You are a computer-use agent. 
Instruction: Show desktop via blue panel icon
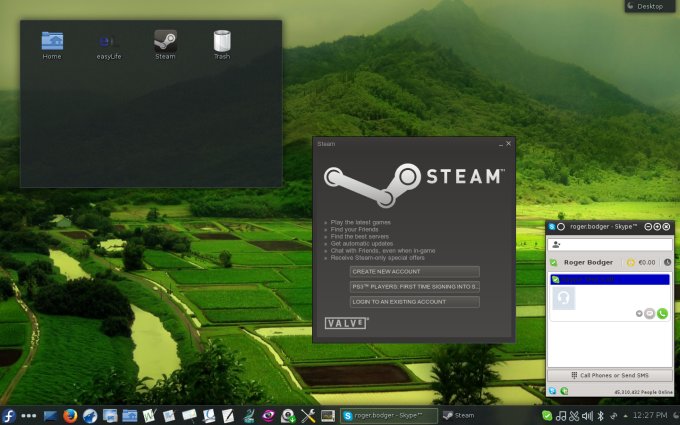click(50, 416)
